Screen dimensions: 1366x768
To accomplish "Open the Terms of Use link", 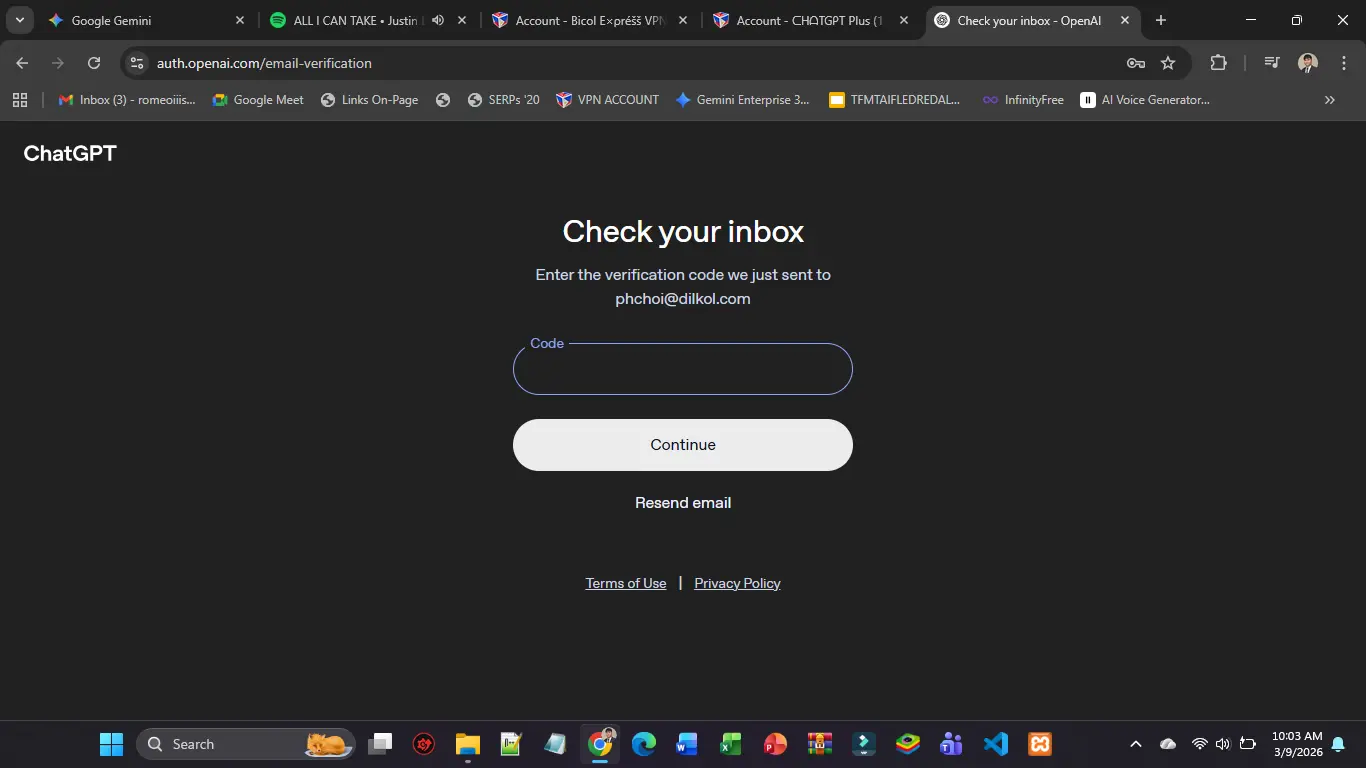I will click(x=626, y=584).
